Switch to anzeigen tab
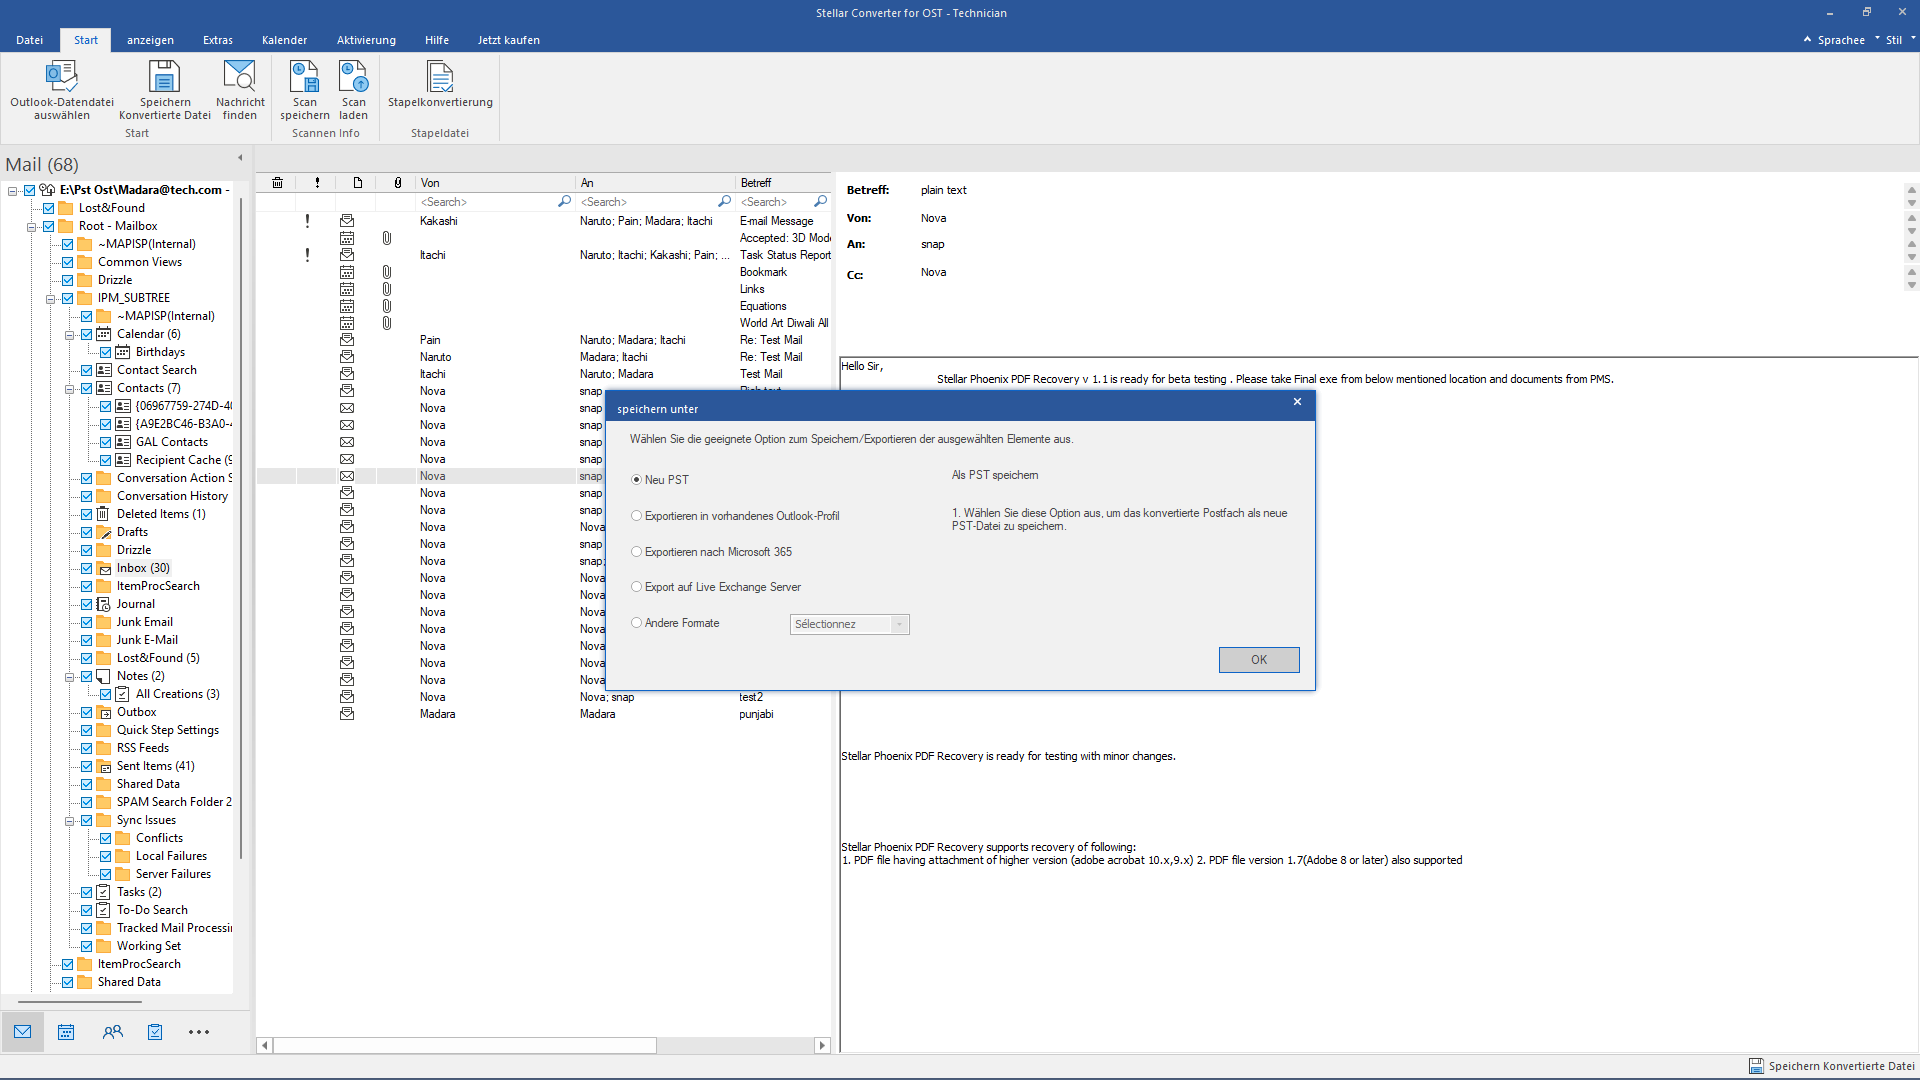 150,40
